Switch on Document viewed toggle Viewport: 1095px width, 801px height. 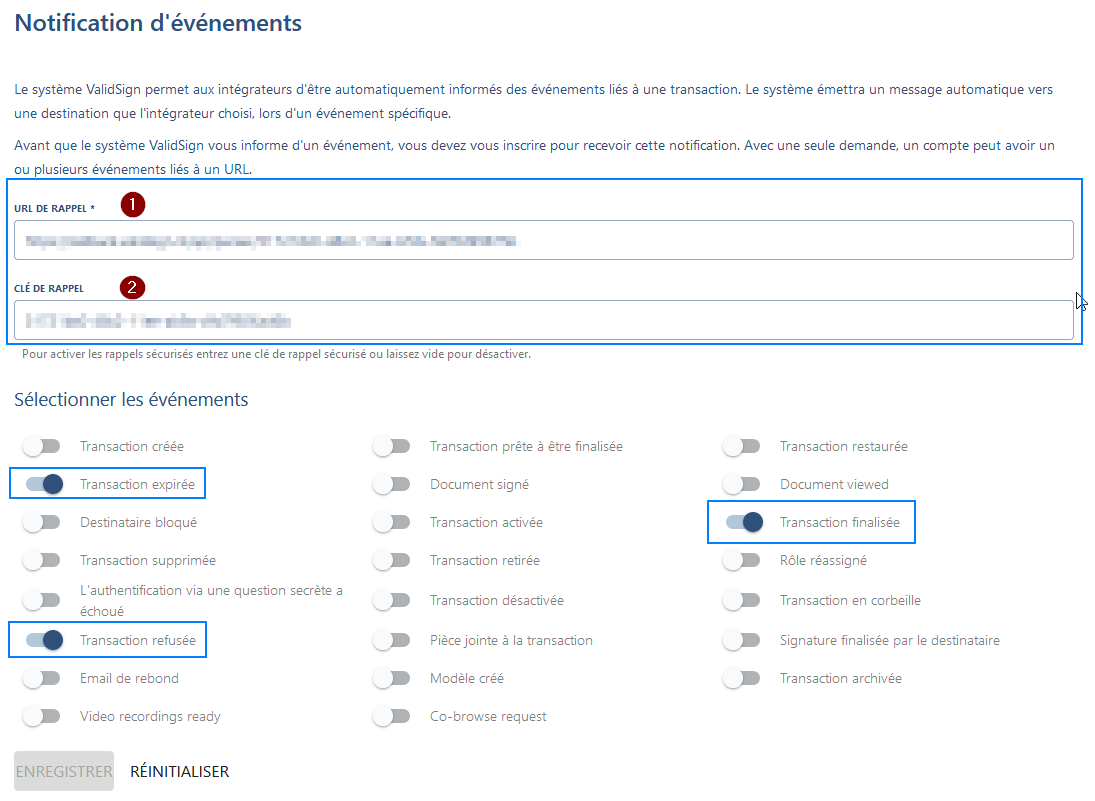742,484
